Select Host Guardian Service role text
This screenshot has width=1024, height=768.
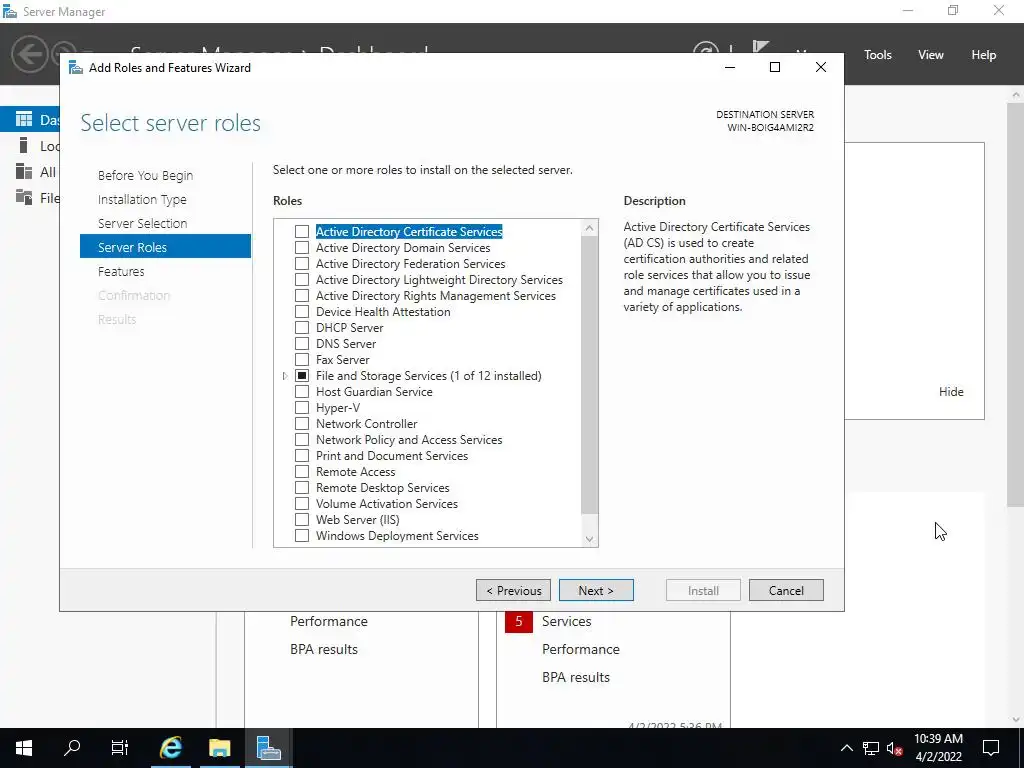coord(374,392)
